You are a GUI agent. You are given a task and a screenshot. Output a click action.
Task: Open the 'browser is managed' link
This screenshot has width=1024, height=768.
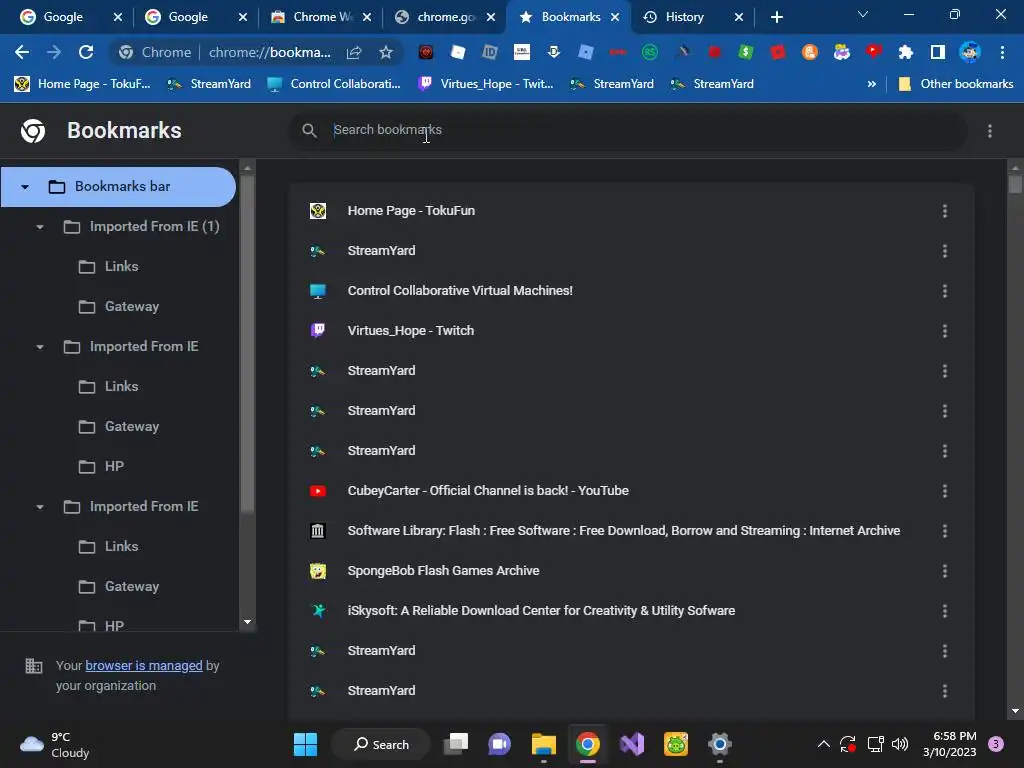144,665
